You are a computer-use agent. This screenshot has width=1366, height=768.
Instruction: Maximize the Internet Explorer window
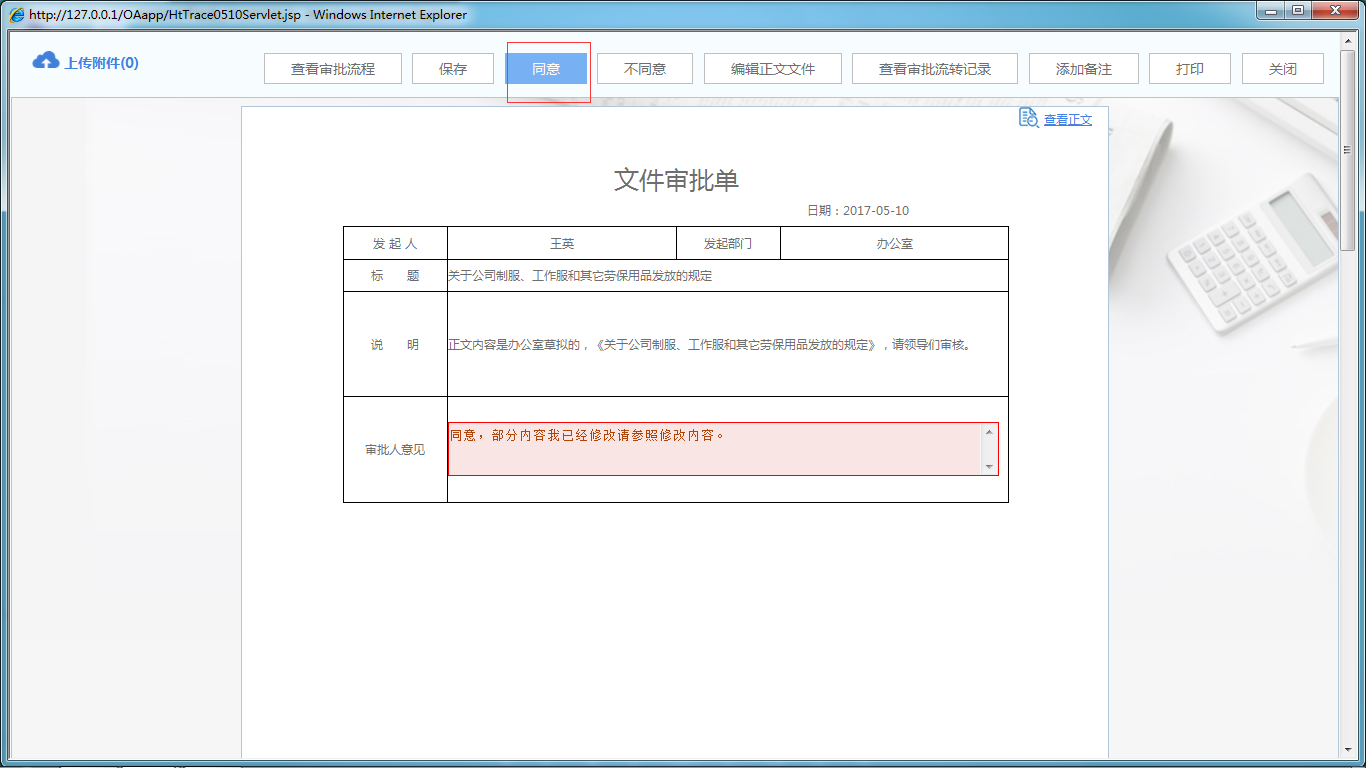click(x=1298, y=11)
